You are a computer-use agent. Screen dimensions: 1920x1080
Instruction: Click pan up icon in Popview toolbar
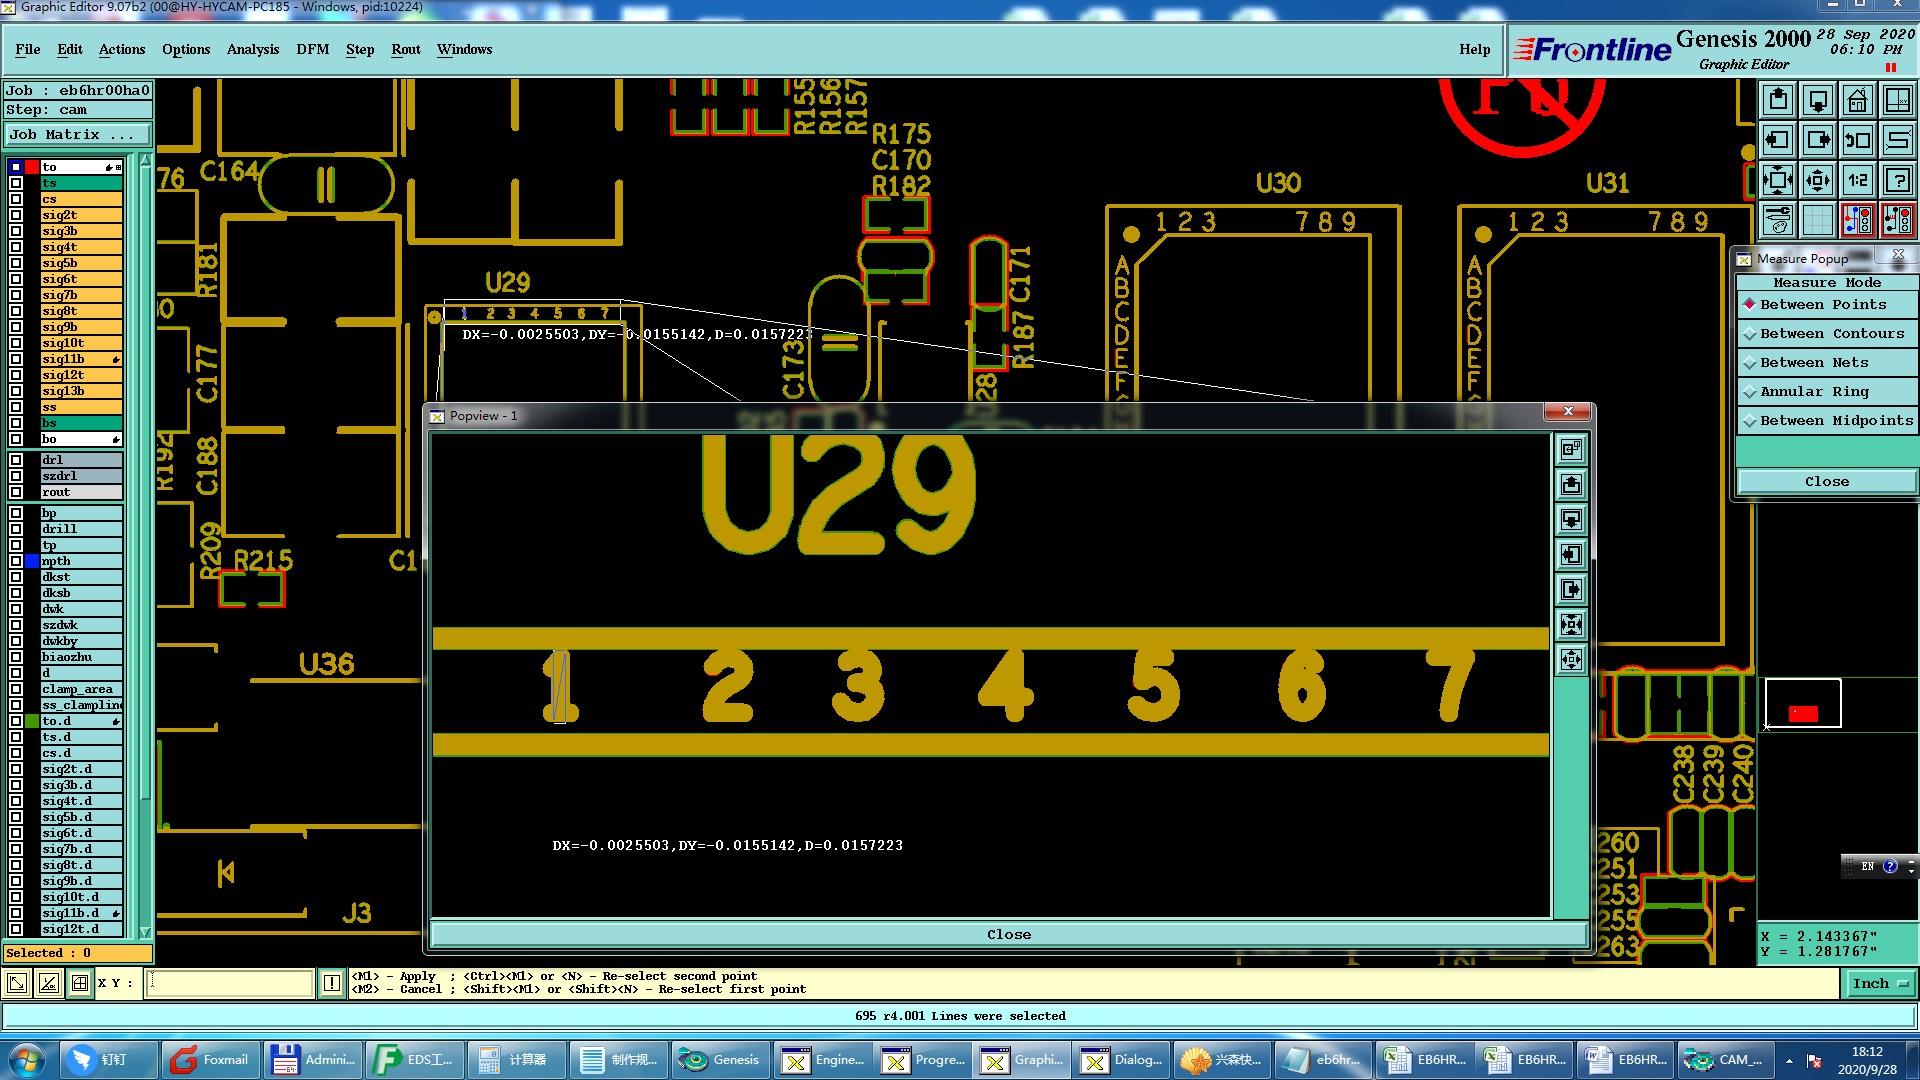pos(1571,485)
